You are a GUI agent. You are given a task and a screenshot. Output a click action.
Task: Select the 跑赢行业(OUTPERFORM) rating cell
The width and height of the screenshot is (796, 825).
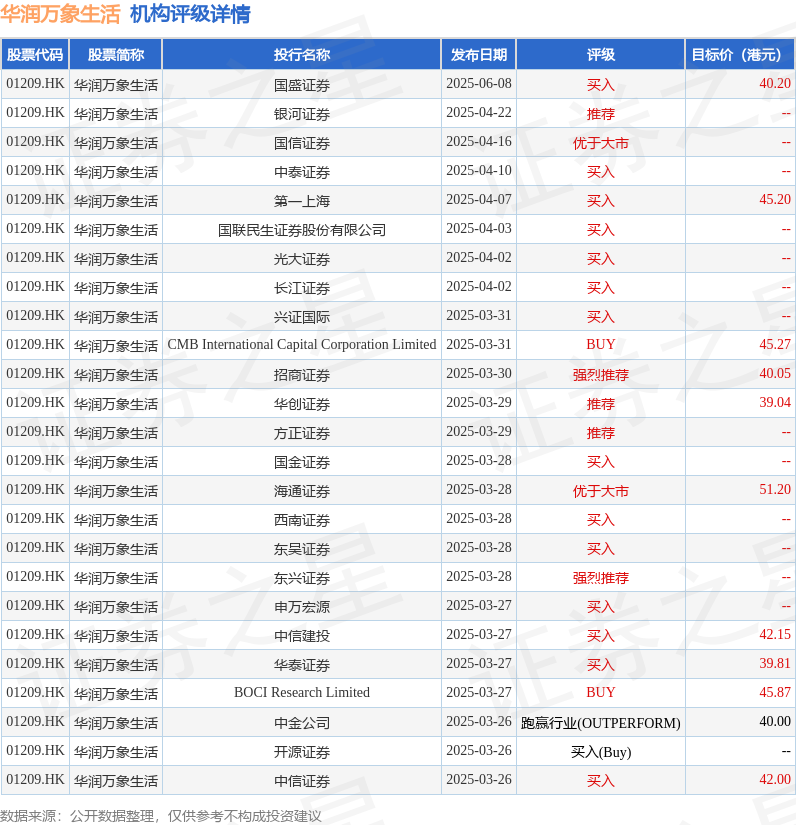pyautogui.click(x=600, y=723)
